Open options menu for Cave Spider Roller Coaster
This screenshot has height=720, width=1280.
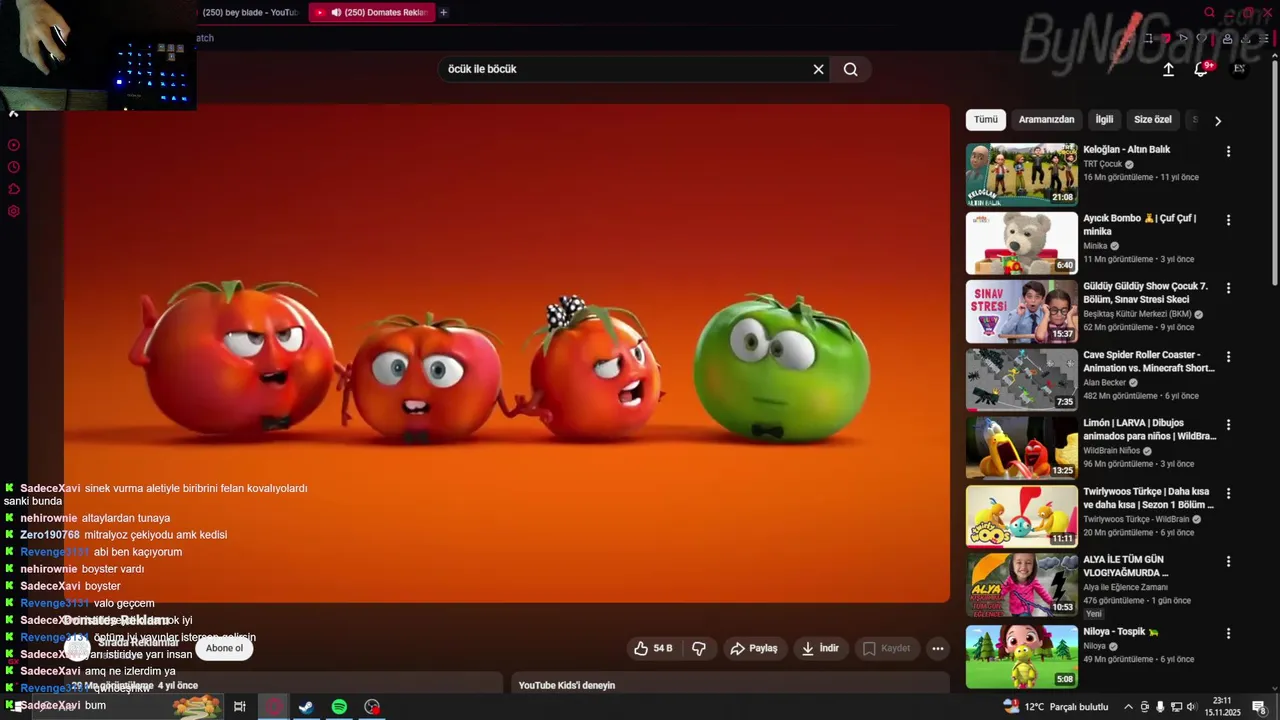point(1228,357)
